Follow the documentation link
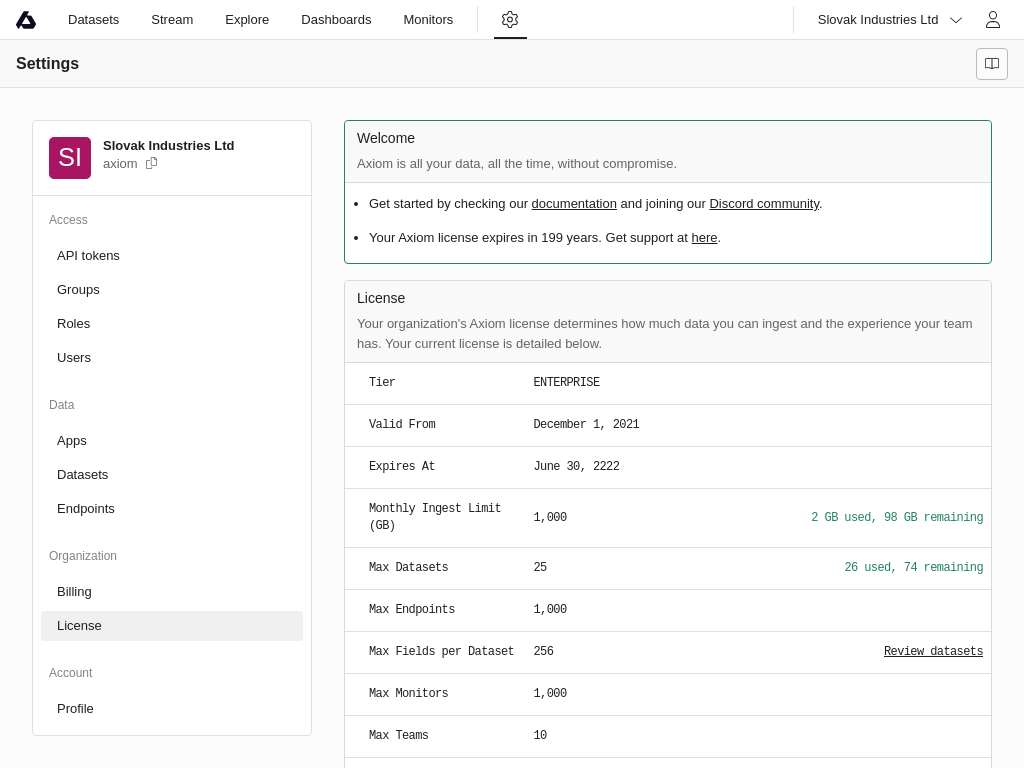The image size is (1024, 768). coord(574,204)
